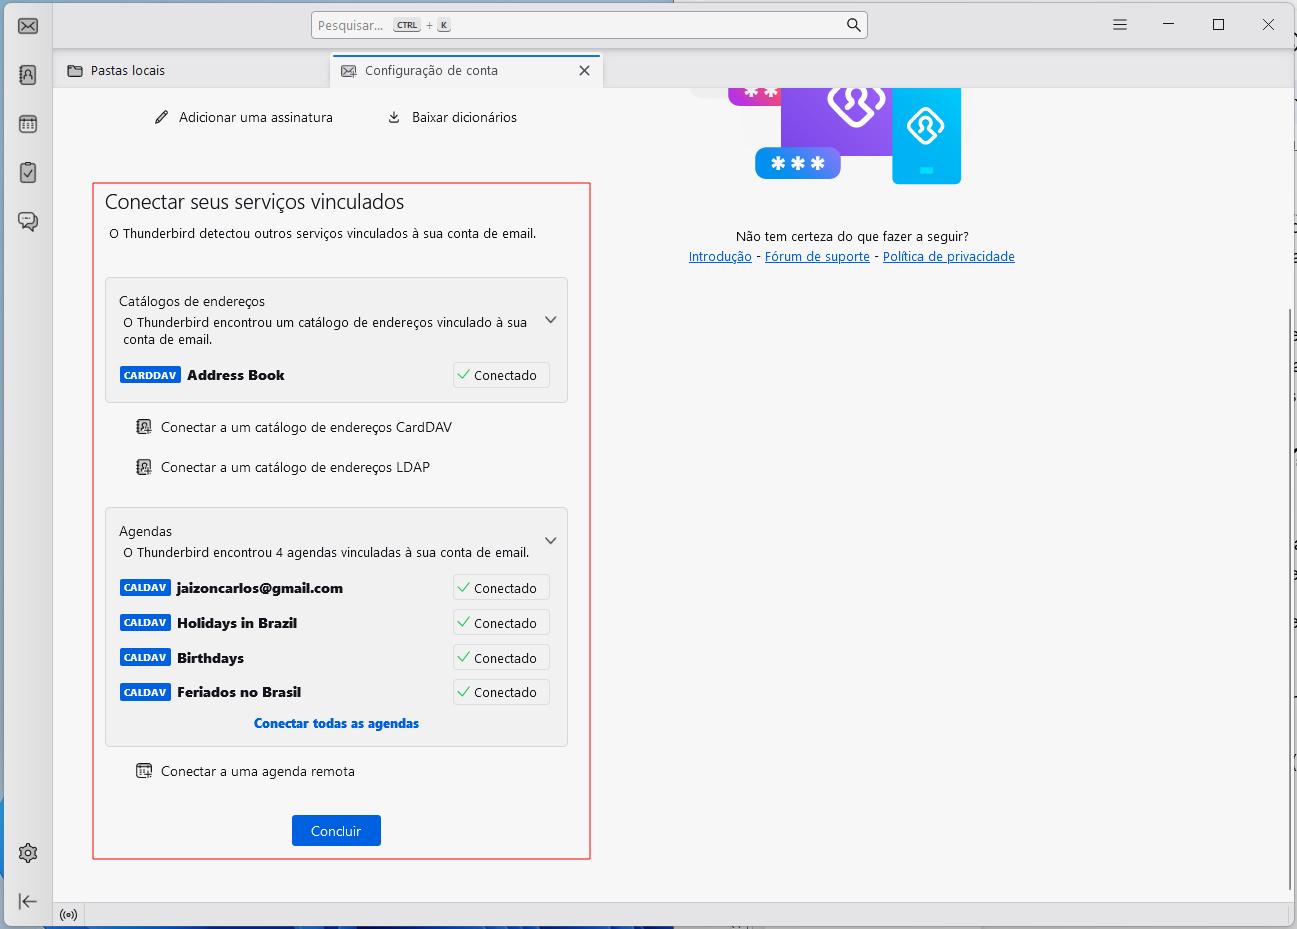1297x929 pixels.
Task: Select the Configuração de conta tab
Action: 466,70
